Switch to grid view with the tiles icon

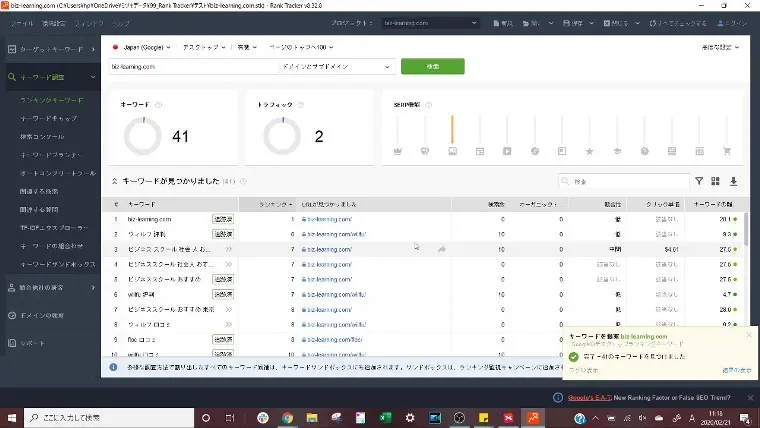(x=716, y=181)
